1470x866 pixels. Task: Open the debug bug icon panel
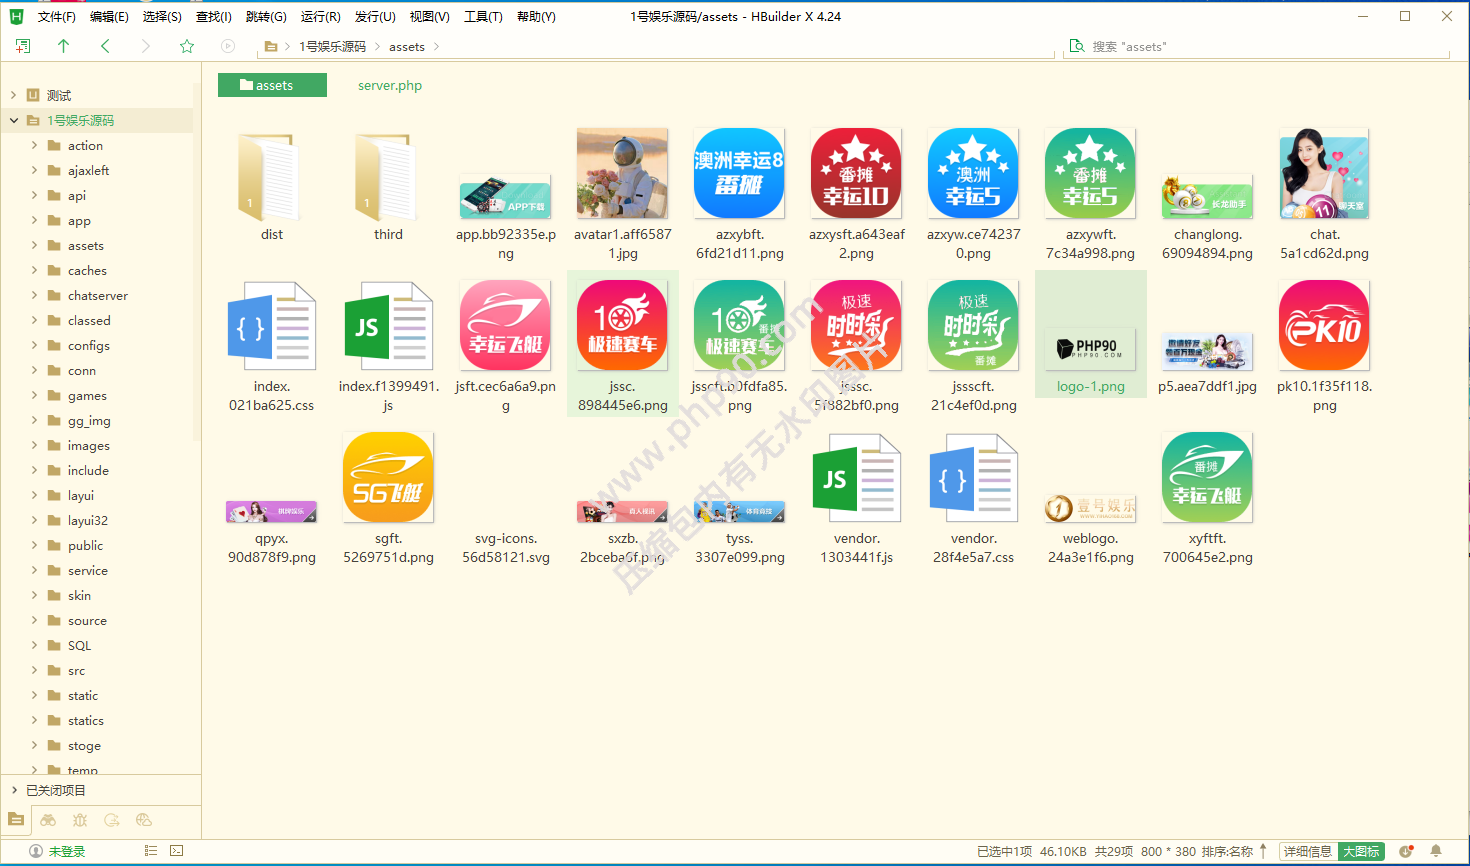pyautogui.click(x=80, y=820)
